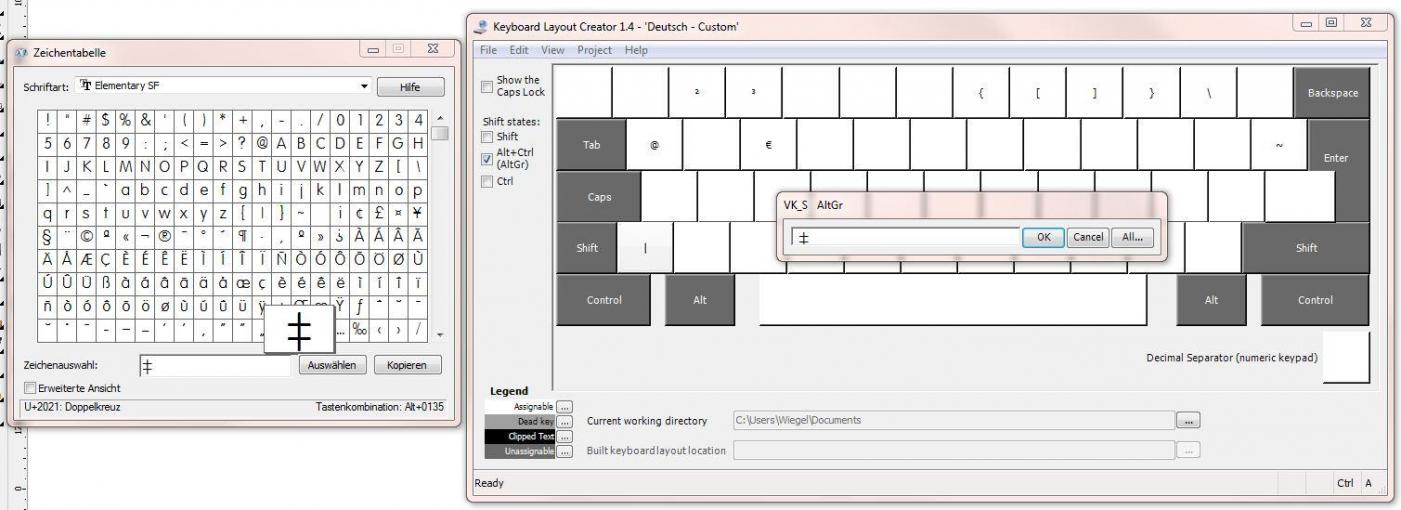Click the key showing [ on the keyboard layout
The height and width of the screenshot is (510, 1401).
[1037, 92]
